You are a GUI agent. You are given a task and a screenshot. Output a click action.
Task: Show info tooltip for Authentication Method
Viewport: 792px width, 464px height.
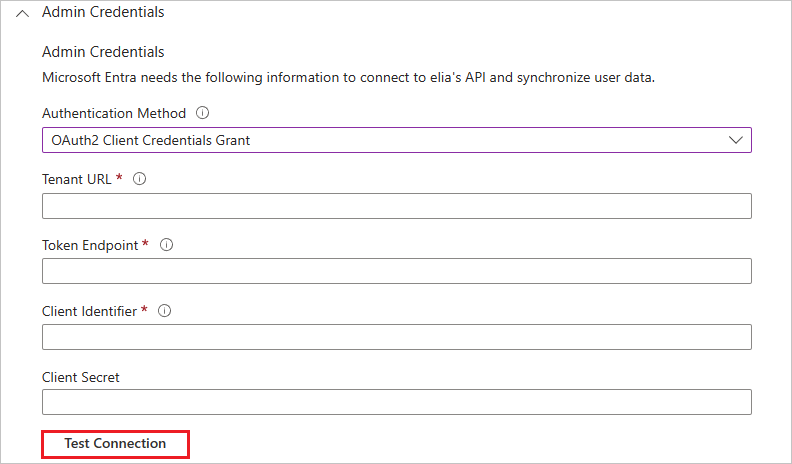(x=203, y=113)
